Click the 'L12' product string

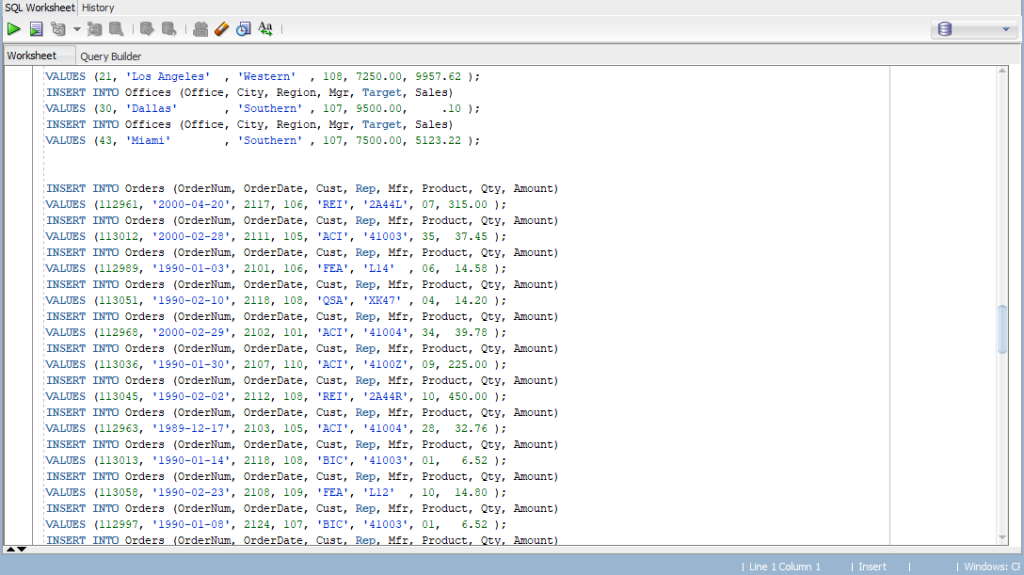tap(379, 493)
